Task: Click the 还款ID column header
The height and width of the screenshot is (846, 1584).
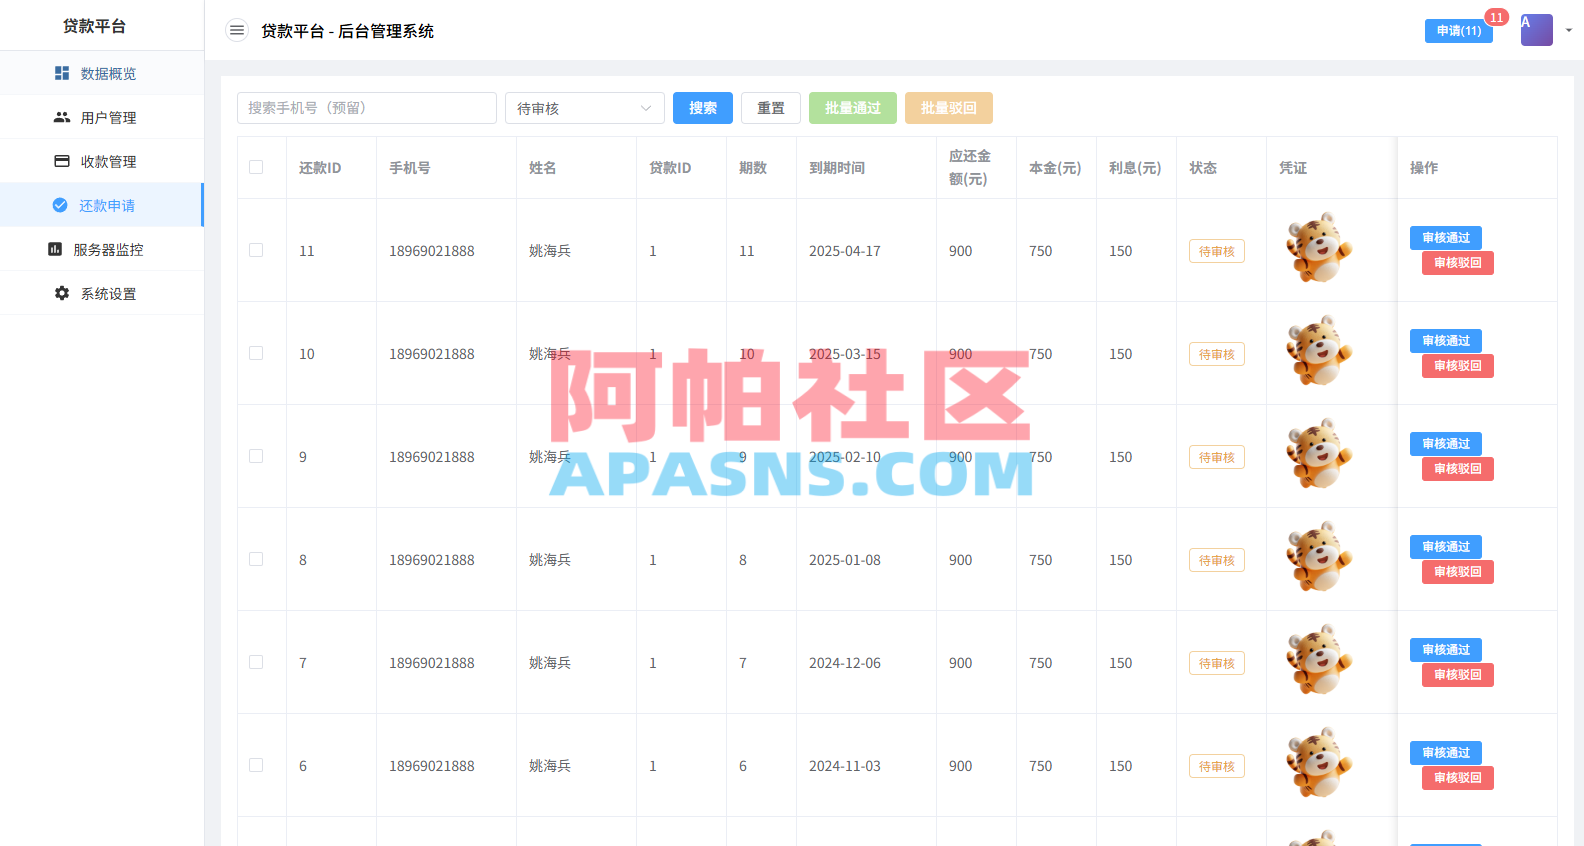Action: [320, 168]
